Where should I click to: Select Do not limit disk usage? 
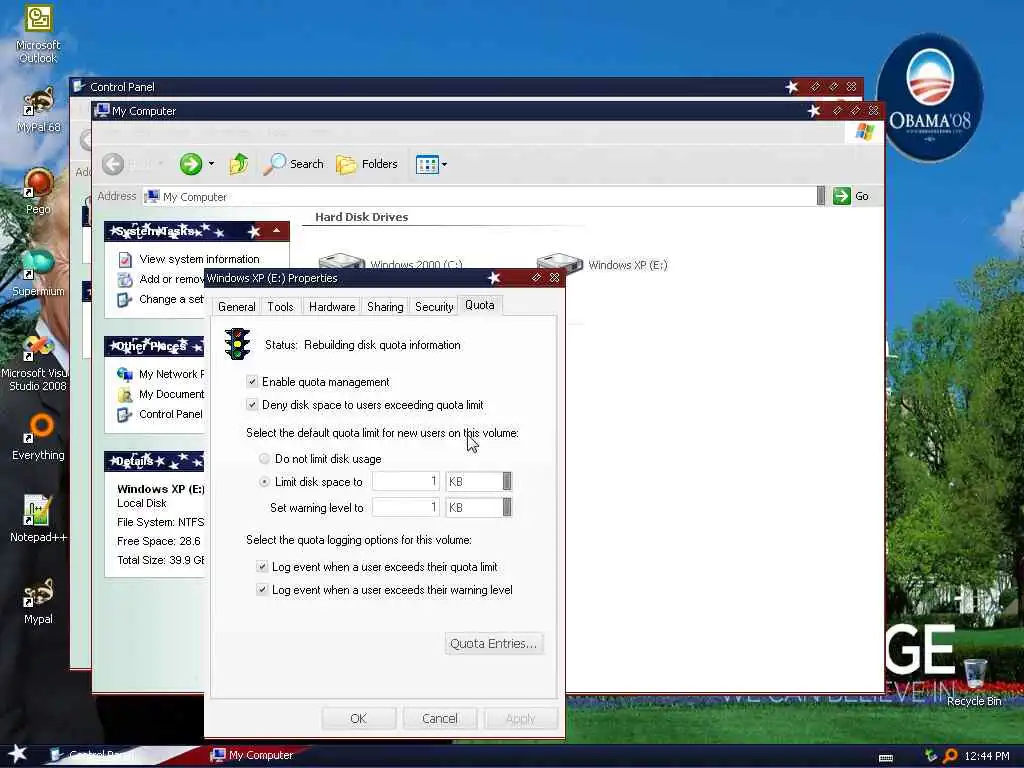[264, 458]
